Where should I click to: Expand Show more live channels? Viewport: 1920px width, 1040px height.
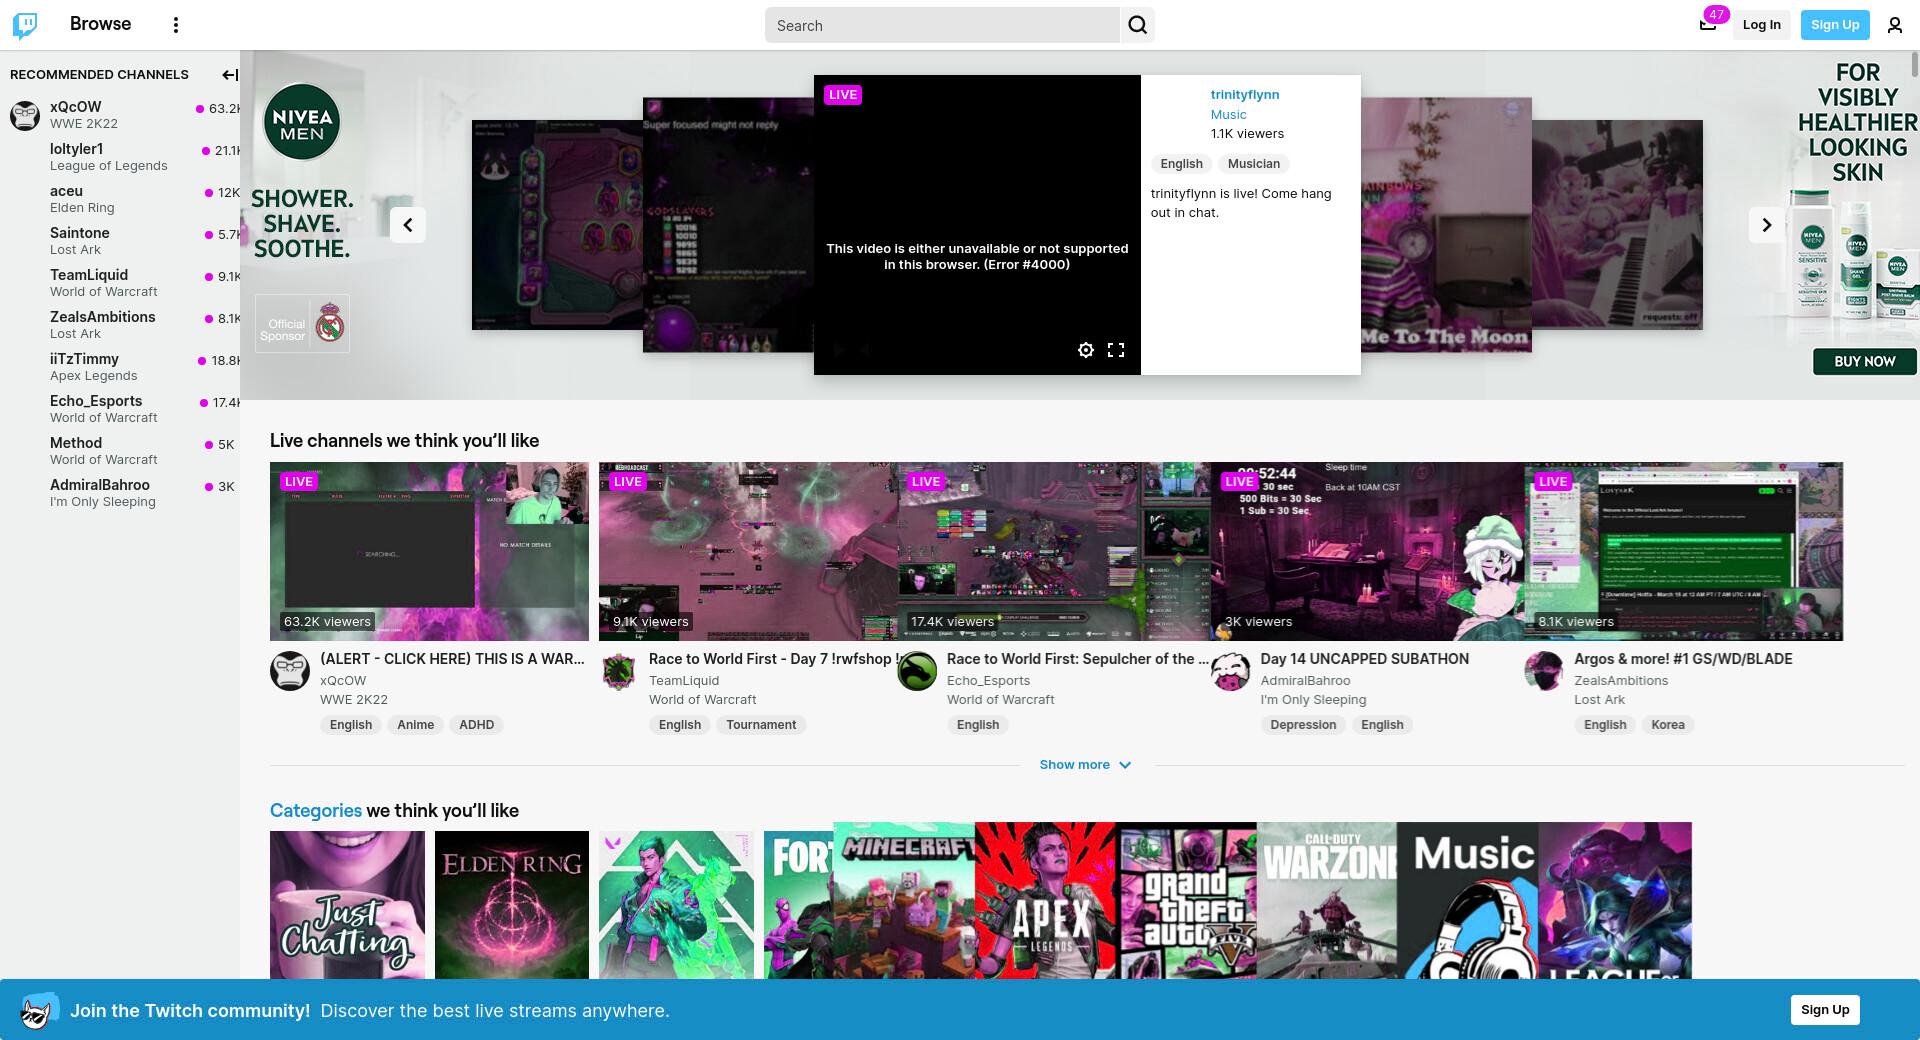pos(1085,765)
